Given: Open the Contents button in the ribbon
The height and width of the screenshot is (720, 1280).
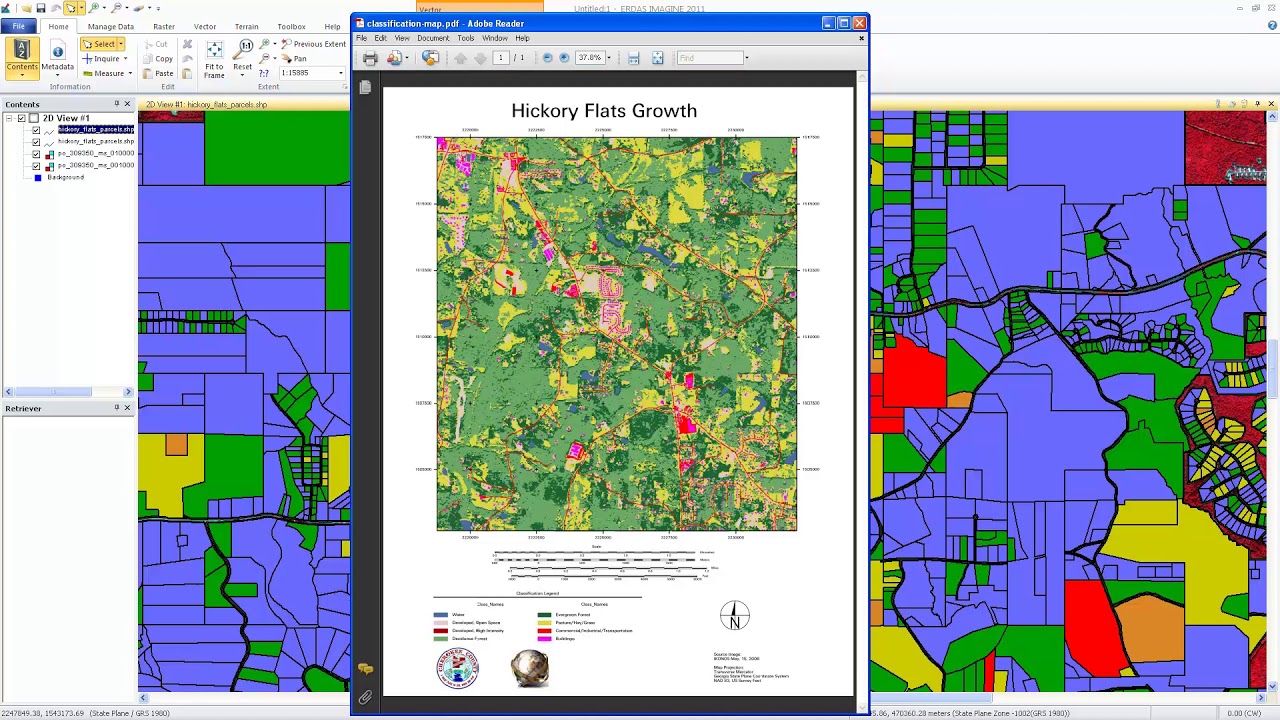Looking at the screenshot, I should (22, 59).
